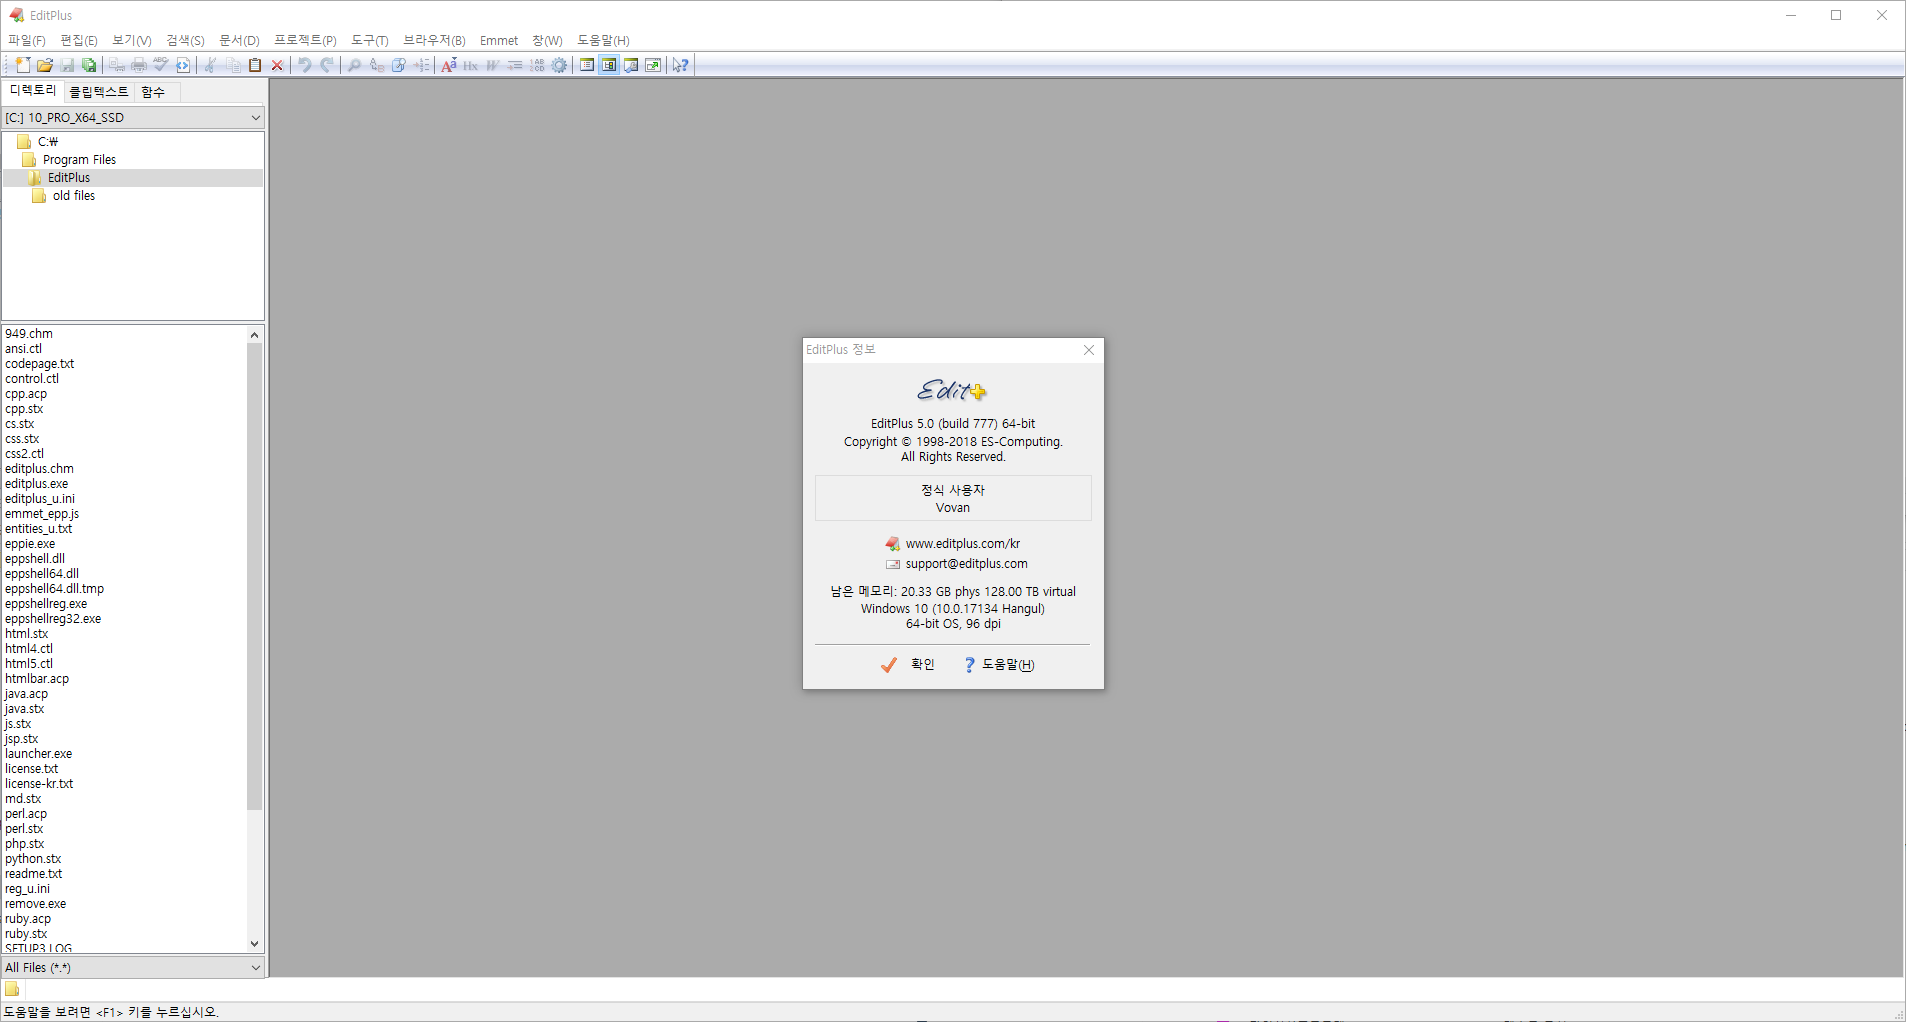Click the support@editplus.com email link
This screenshot has width=1906, height=1022.
tap(967, 564)
